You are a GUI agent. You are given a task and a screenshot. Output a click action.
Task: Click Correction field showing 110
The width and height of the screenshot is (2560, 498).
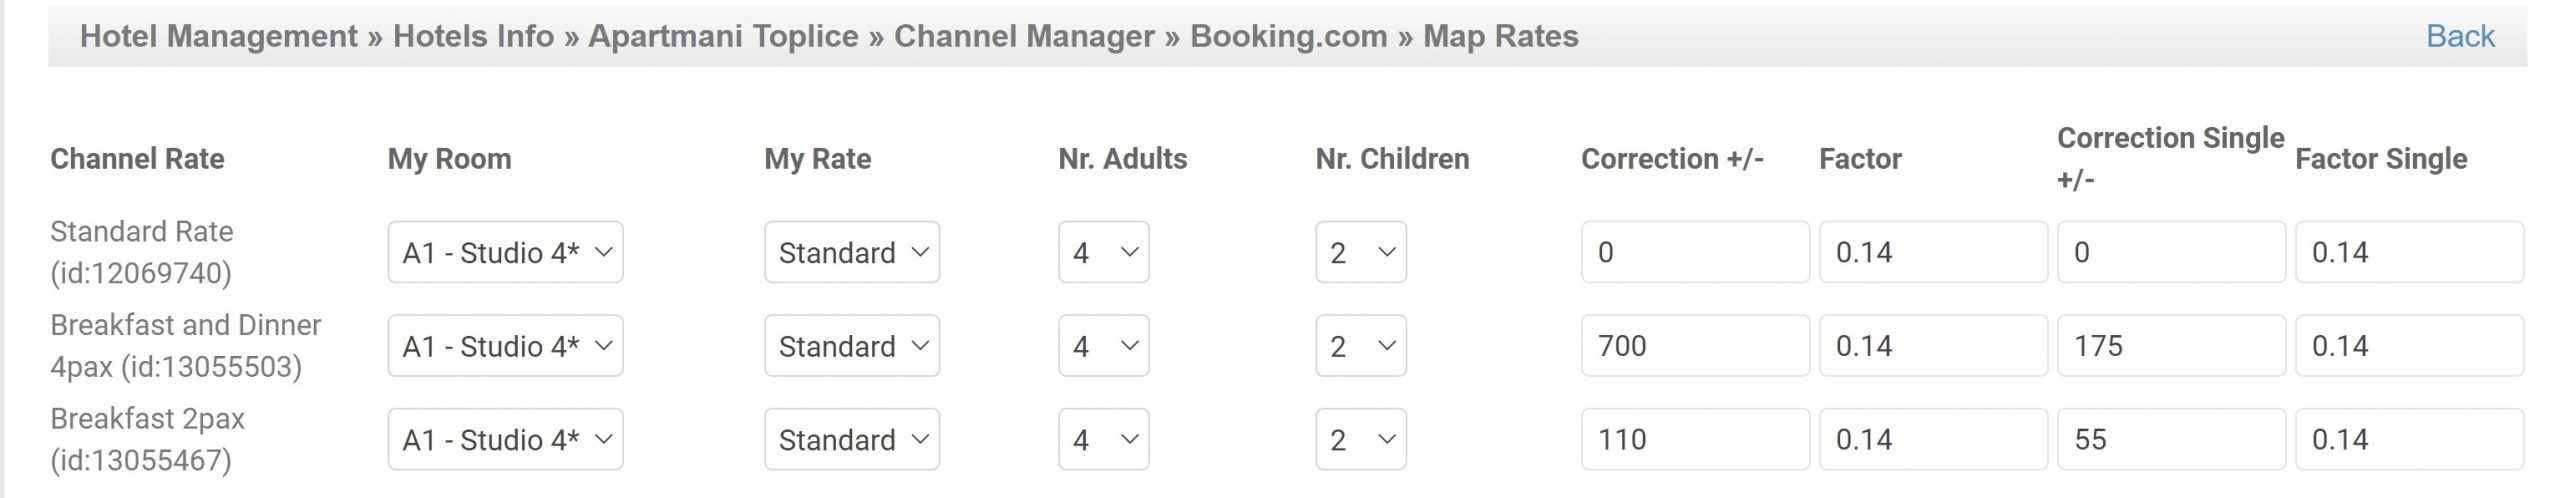pyautogui.click(x=1694, y=439)
